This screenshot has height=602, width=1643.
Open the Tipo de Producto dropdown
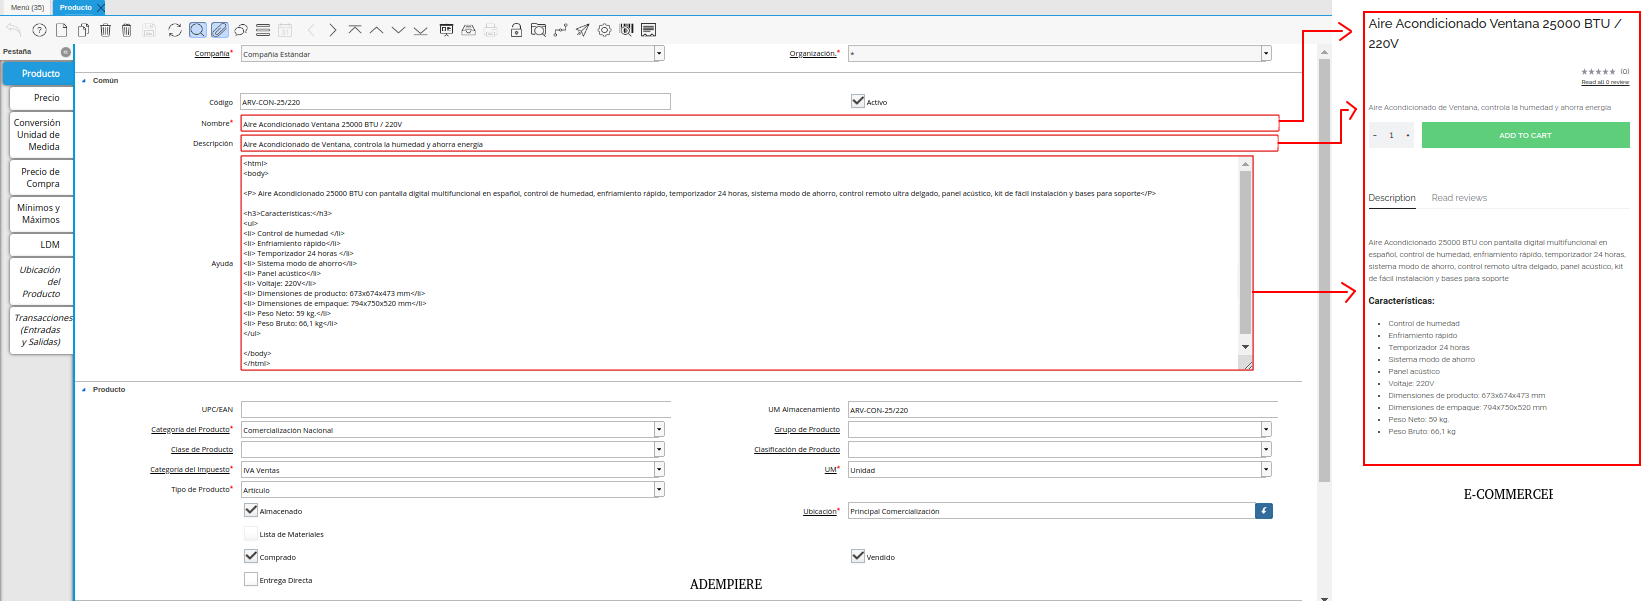pos(659,490)
